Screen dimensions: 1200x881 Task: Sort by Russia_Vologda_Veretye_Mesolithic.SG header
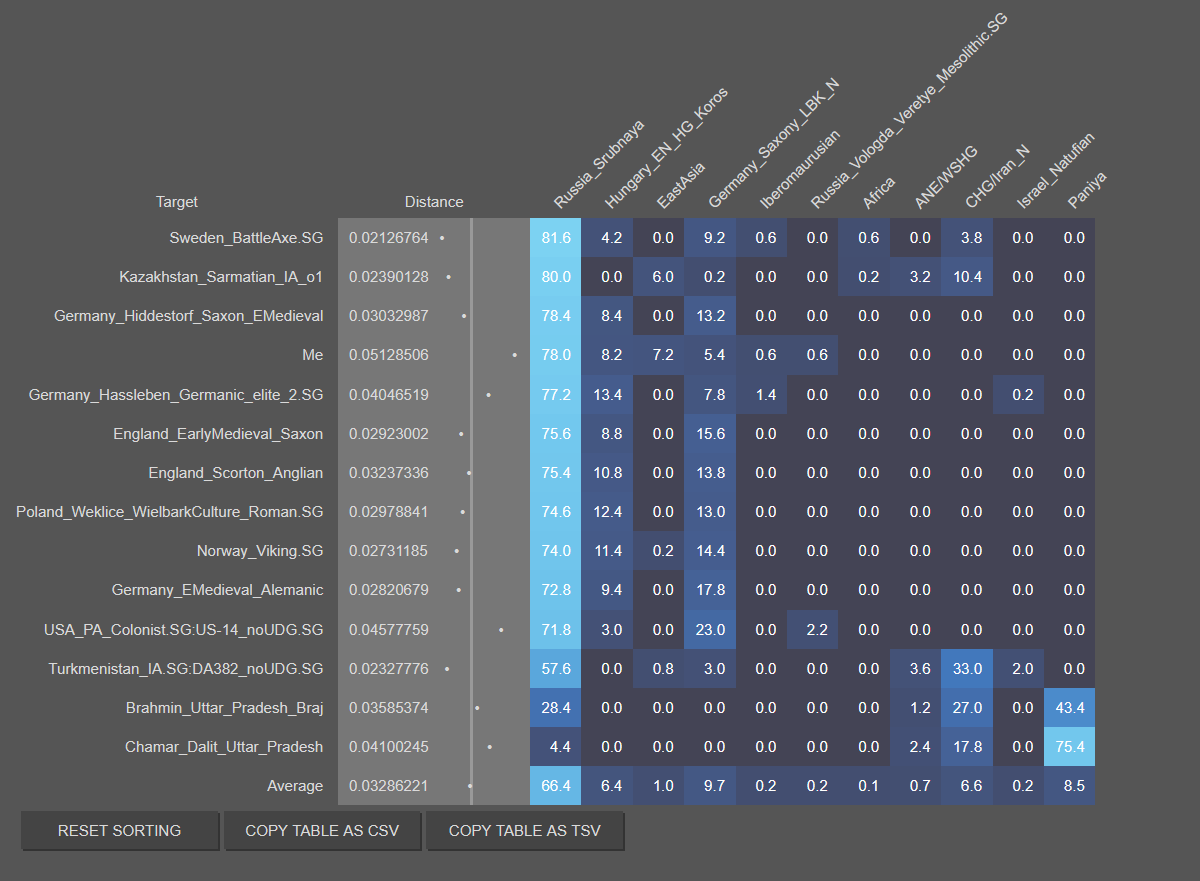click(x=910, y=113)
